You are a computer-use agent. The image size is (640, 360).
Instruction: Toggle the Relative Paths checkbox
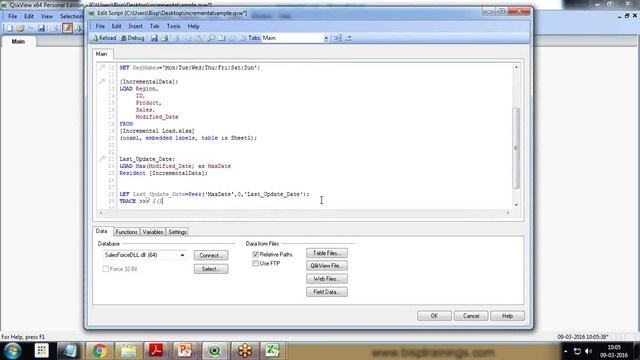(x=256, y=254)
